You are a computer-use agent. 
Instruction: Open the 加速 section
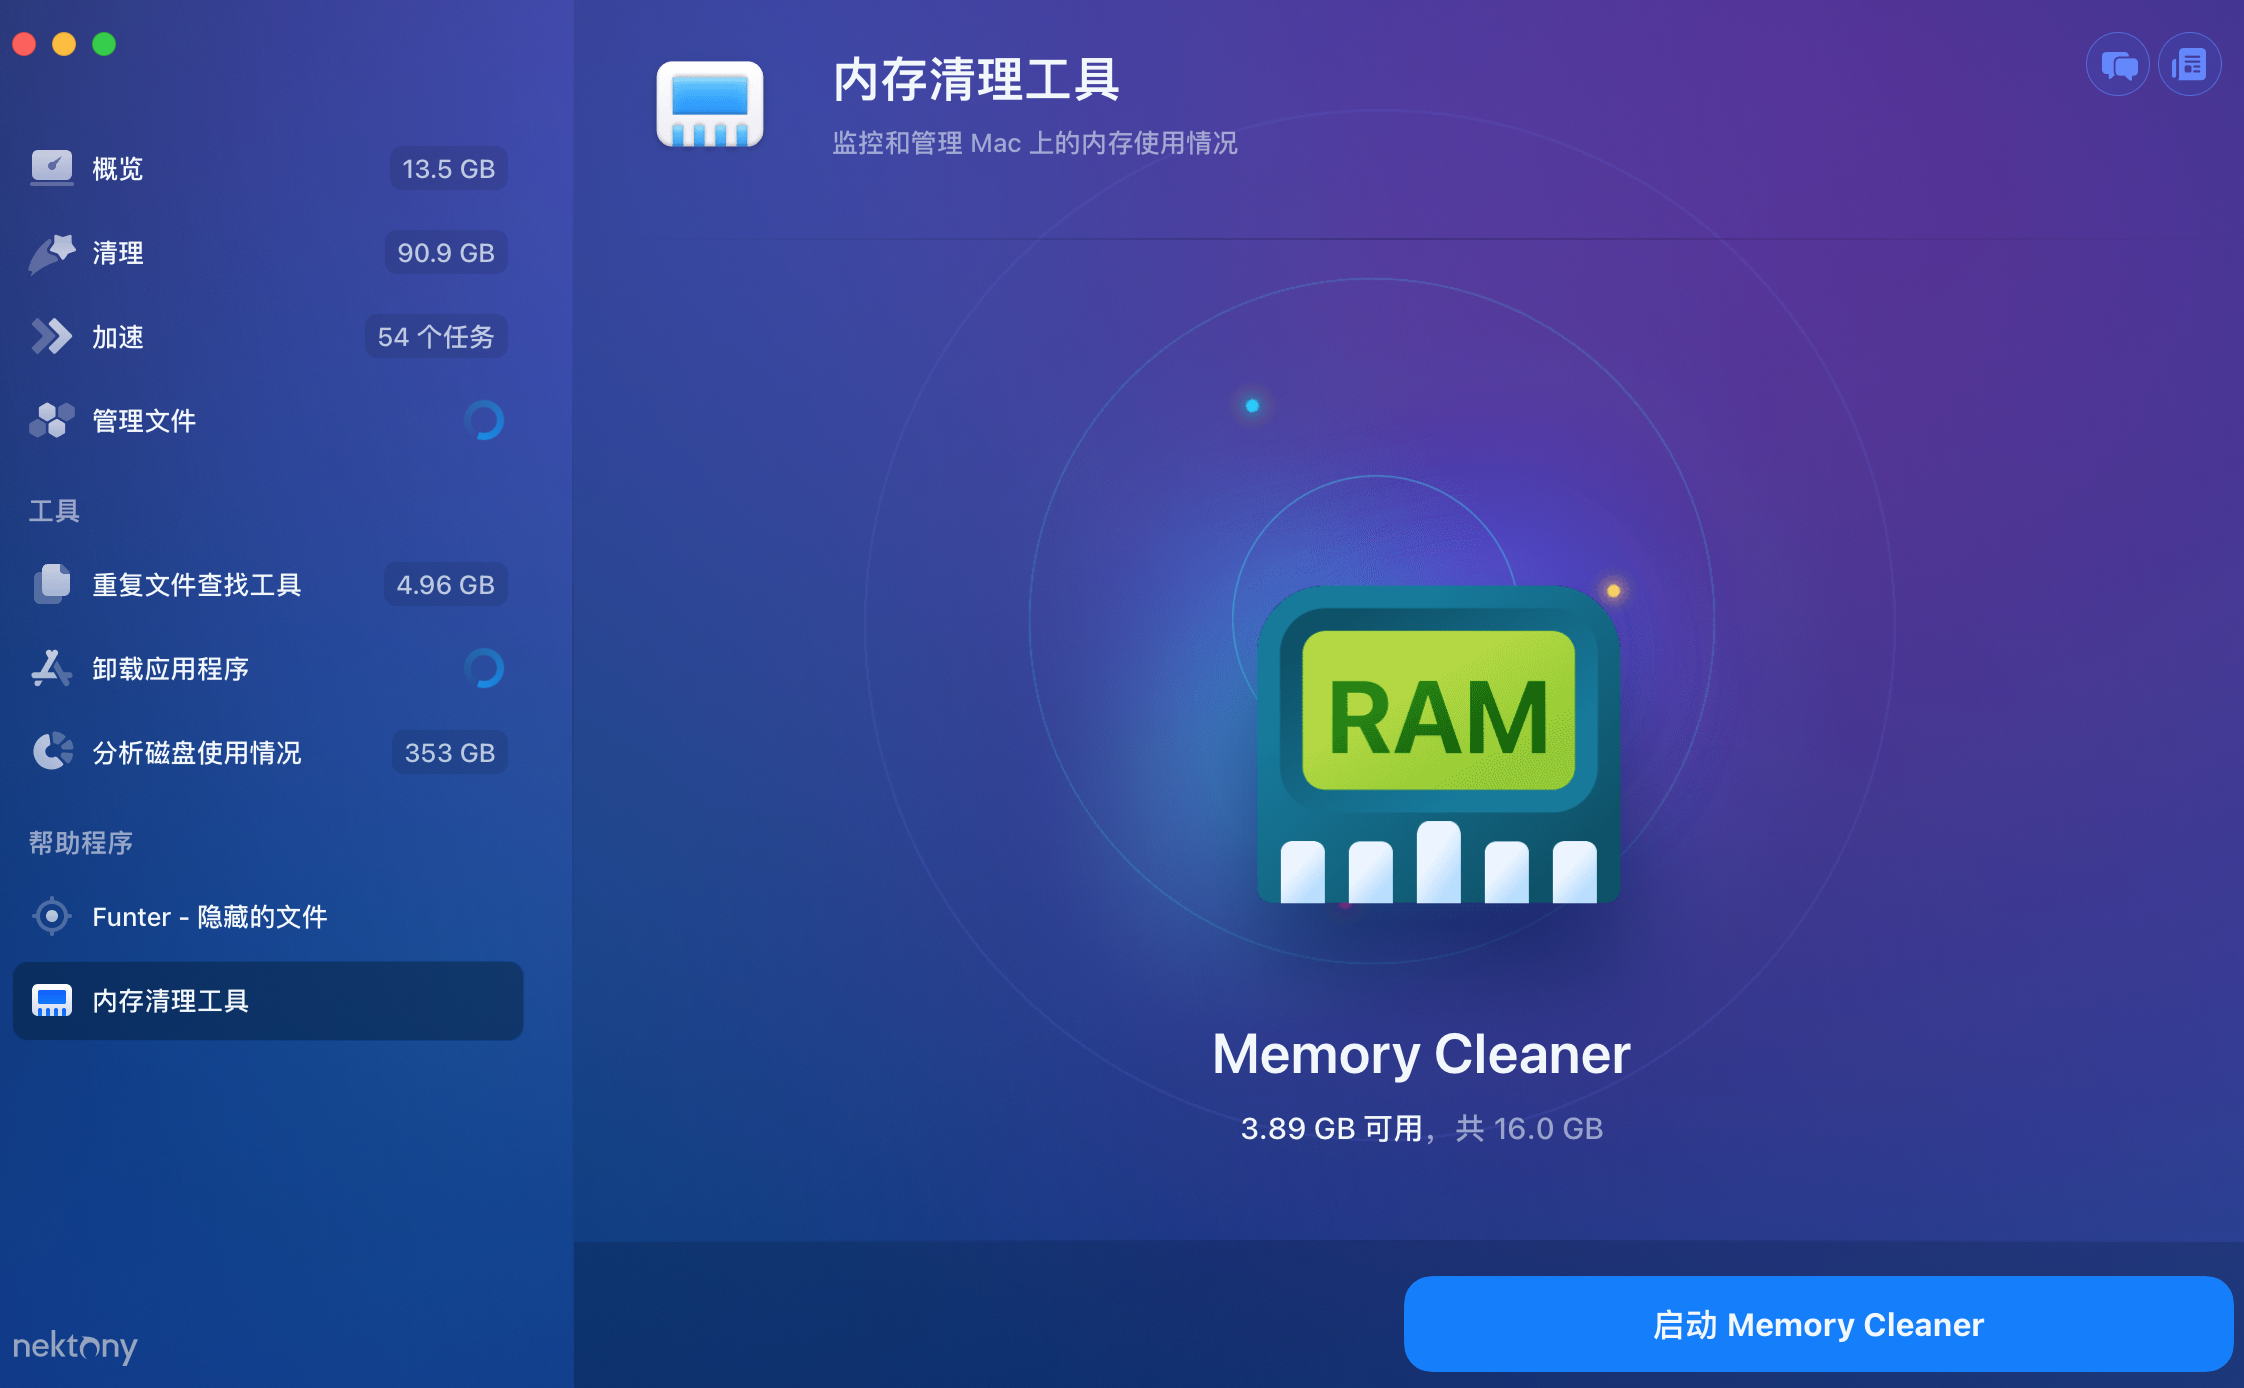point(268,337)
